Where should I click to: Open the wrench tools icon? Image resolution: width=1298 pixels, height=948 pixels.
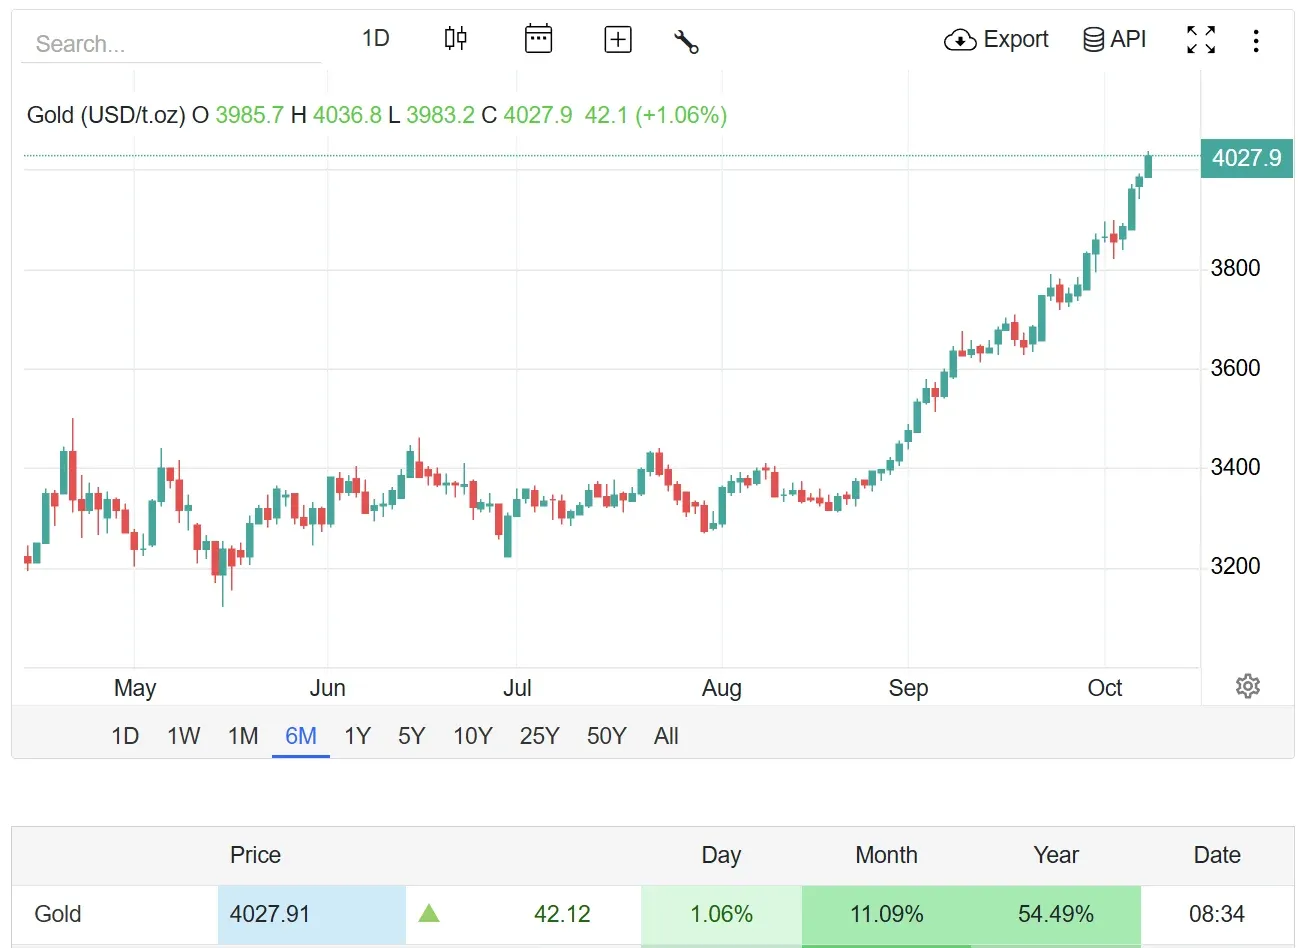pyautogui.click(x=686, y=41)
